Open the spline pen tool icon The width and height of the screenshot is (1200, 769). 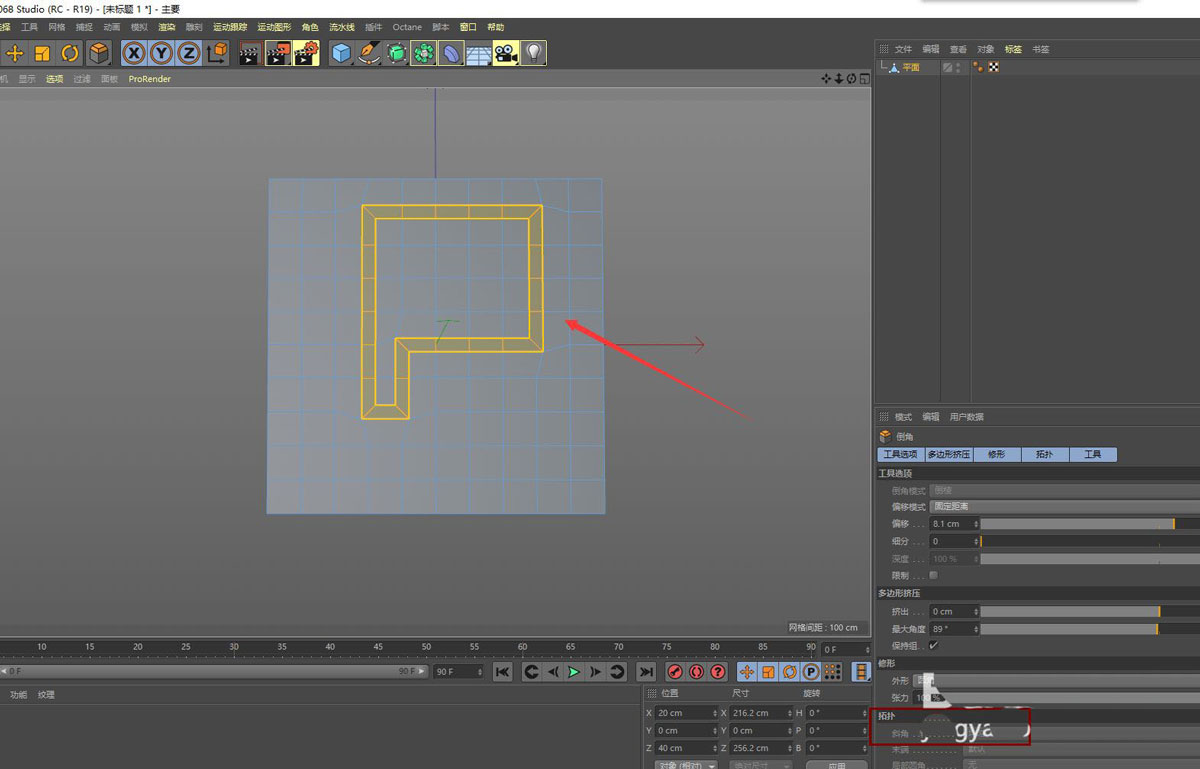(x=370, y=53)
